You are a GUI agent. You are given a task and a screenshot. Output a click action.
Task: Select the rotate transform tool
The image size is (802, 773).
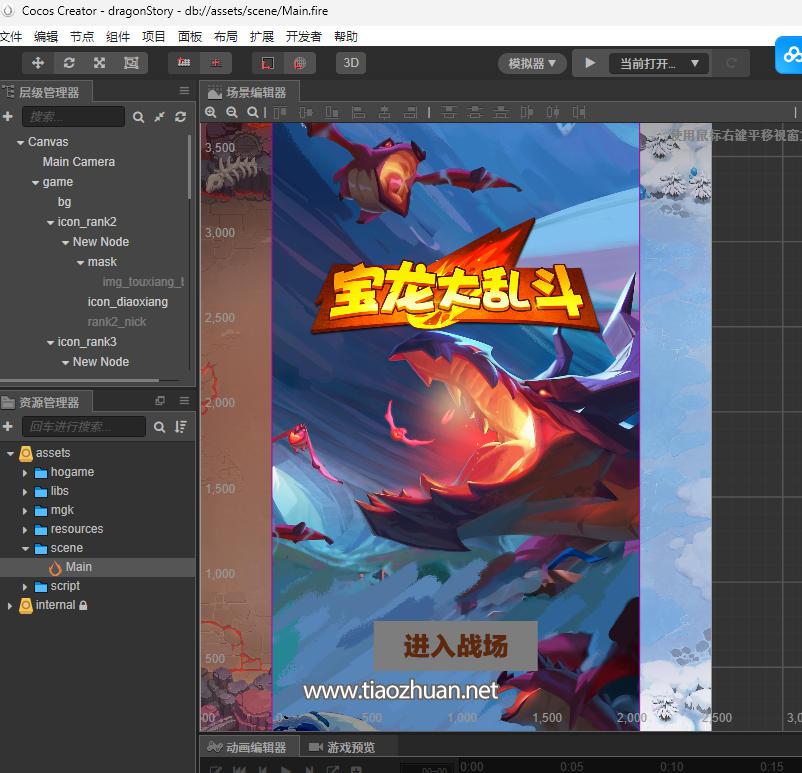[x=69, y=63]
